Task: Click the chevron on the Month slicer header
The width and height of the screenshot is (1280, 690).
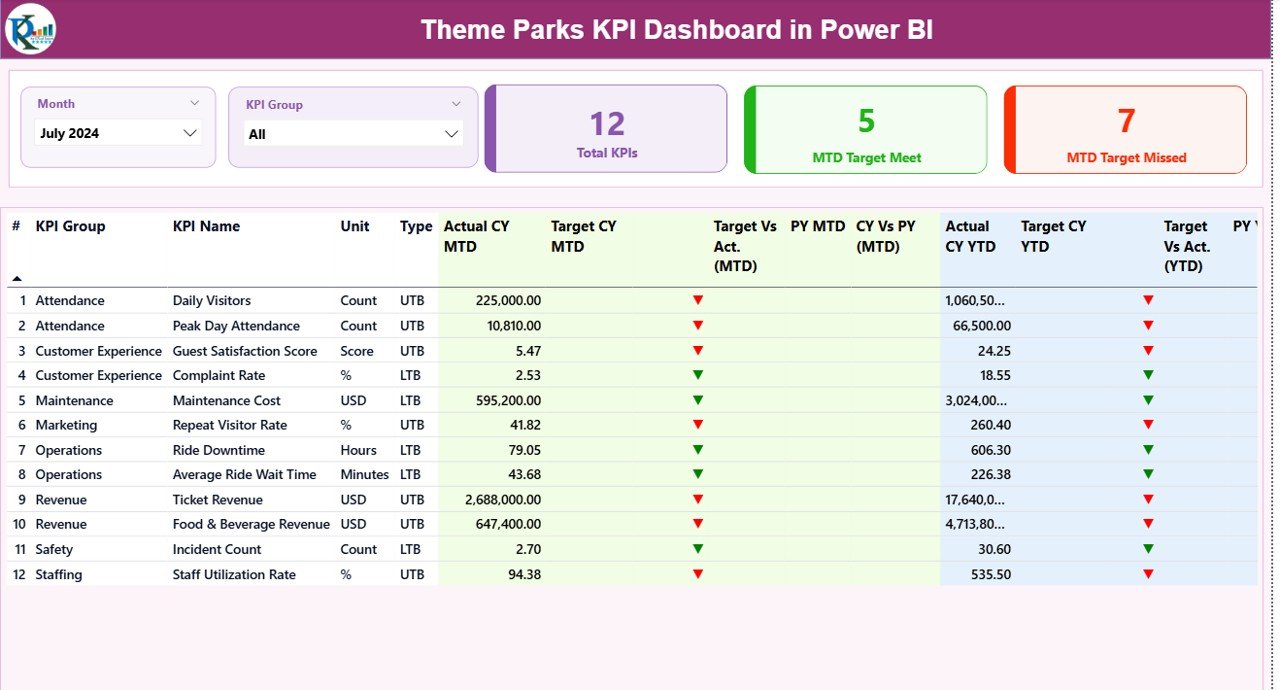Action: coord(196,103)
